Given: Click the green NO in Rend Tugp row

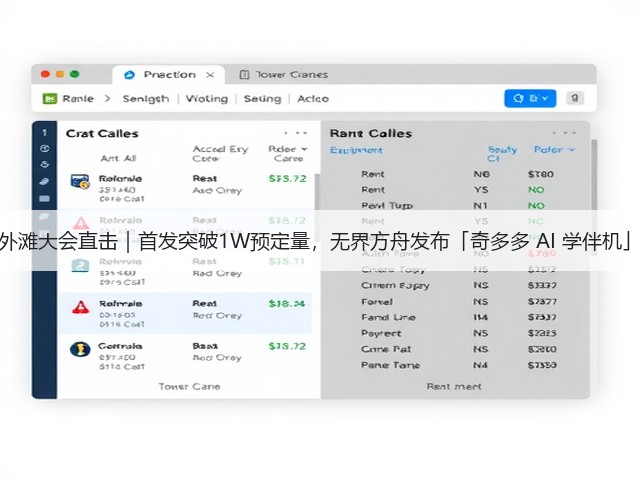Looking at the screenshot, I should pyautogui.click(x=536, y=206).
